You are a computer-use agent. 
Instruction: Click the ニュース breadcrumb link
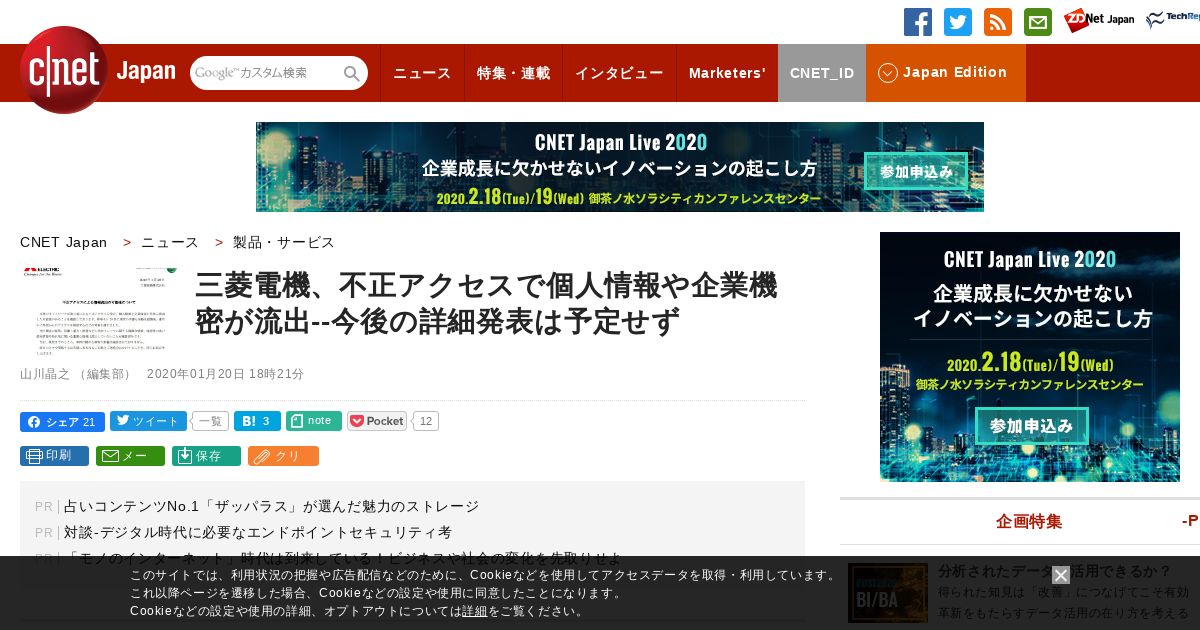click(170, 242)
